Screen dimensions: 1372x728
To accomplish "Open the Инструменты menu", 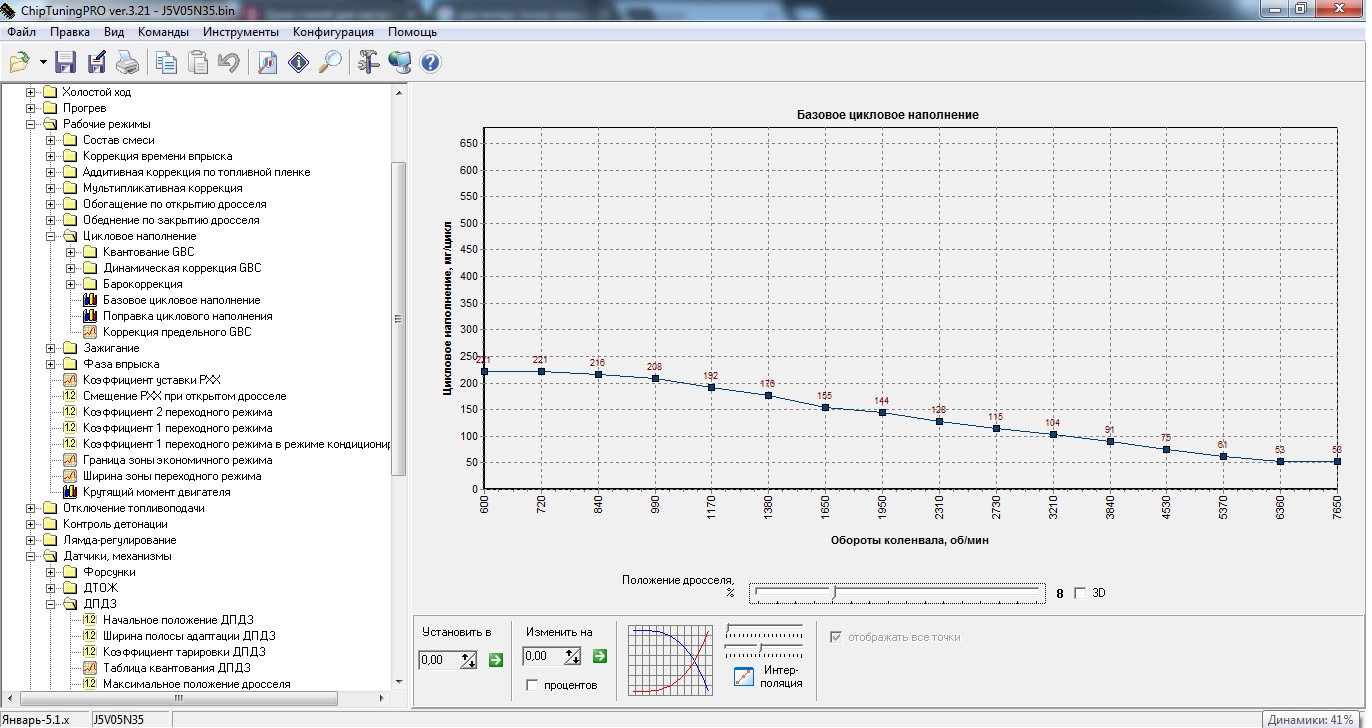I will click(x=241, y=32).
